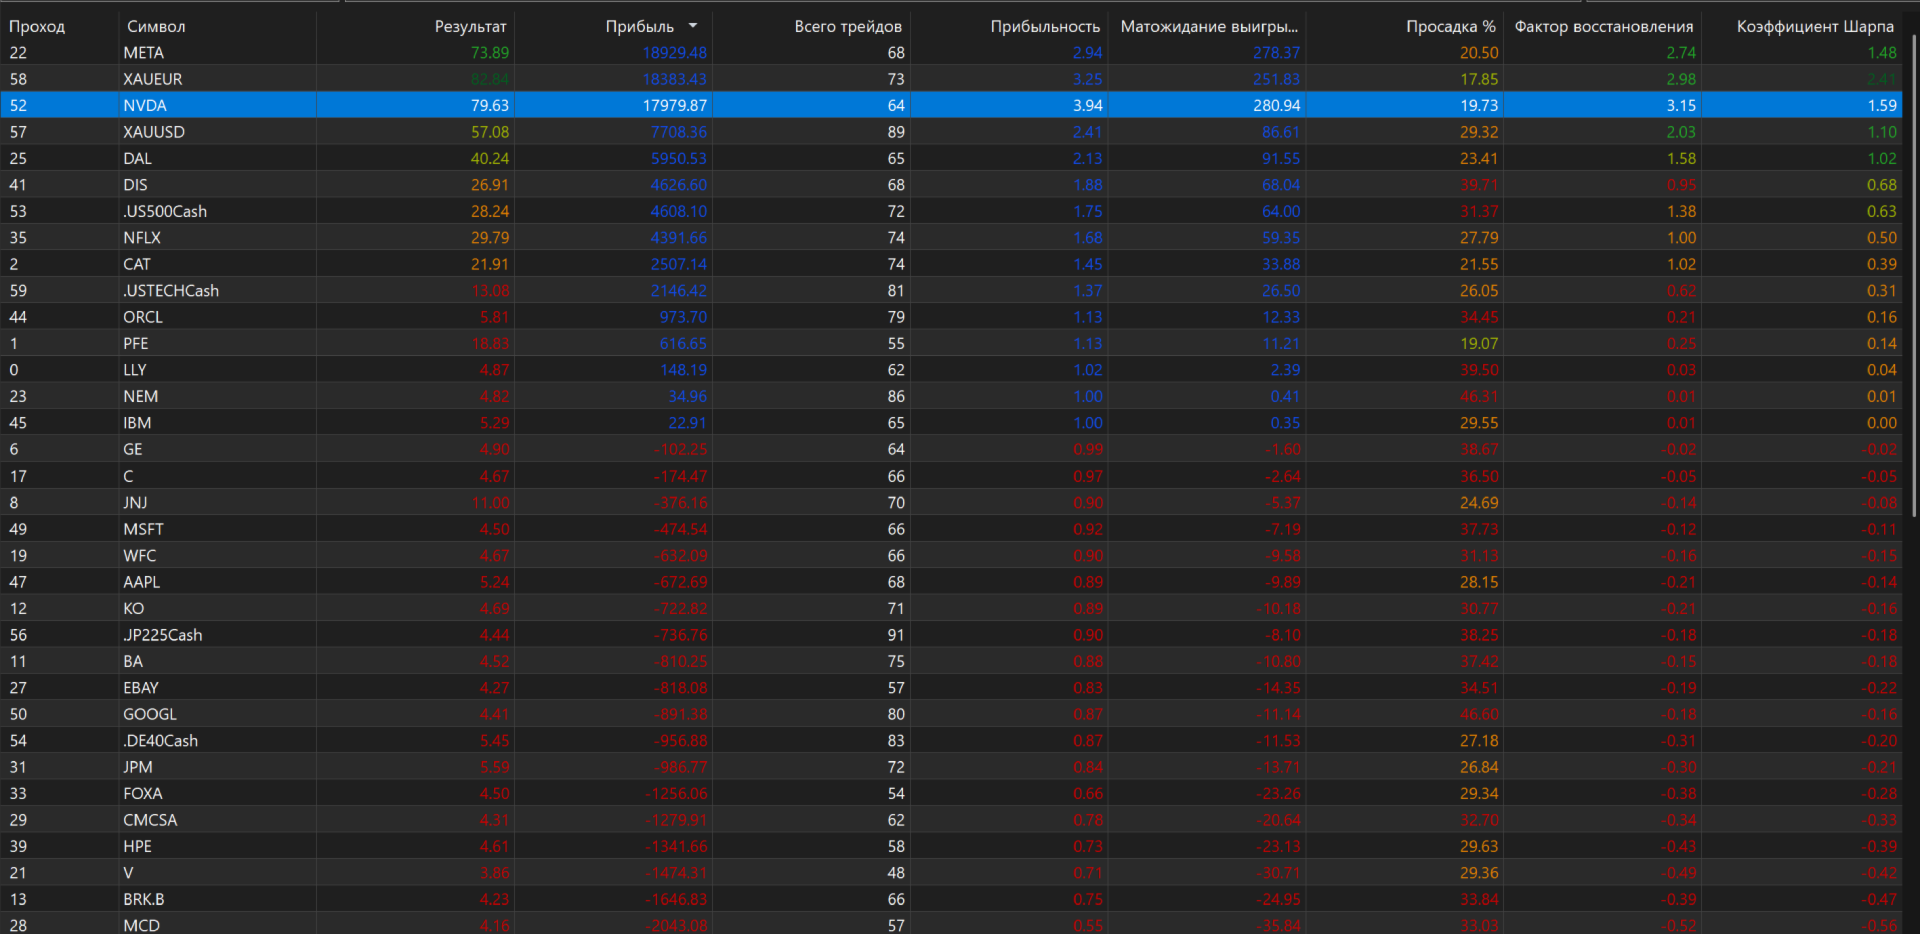Click DAL's result value 40.24
The width and height of the screenshot is (1920, 934).
(x=490, y=158)
